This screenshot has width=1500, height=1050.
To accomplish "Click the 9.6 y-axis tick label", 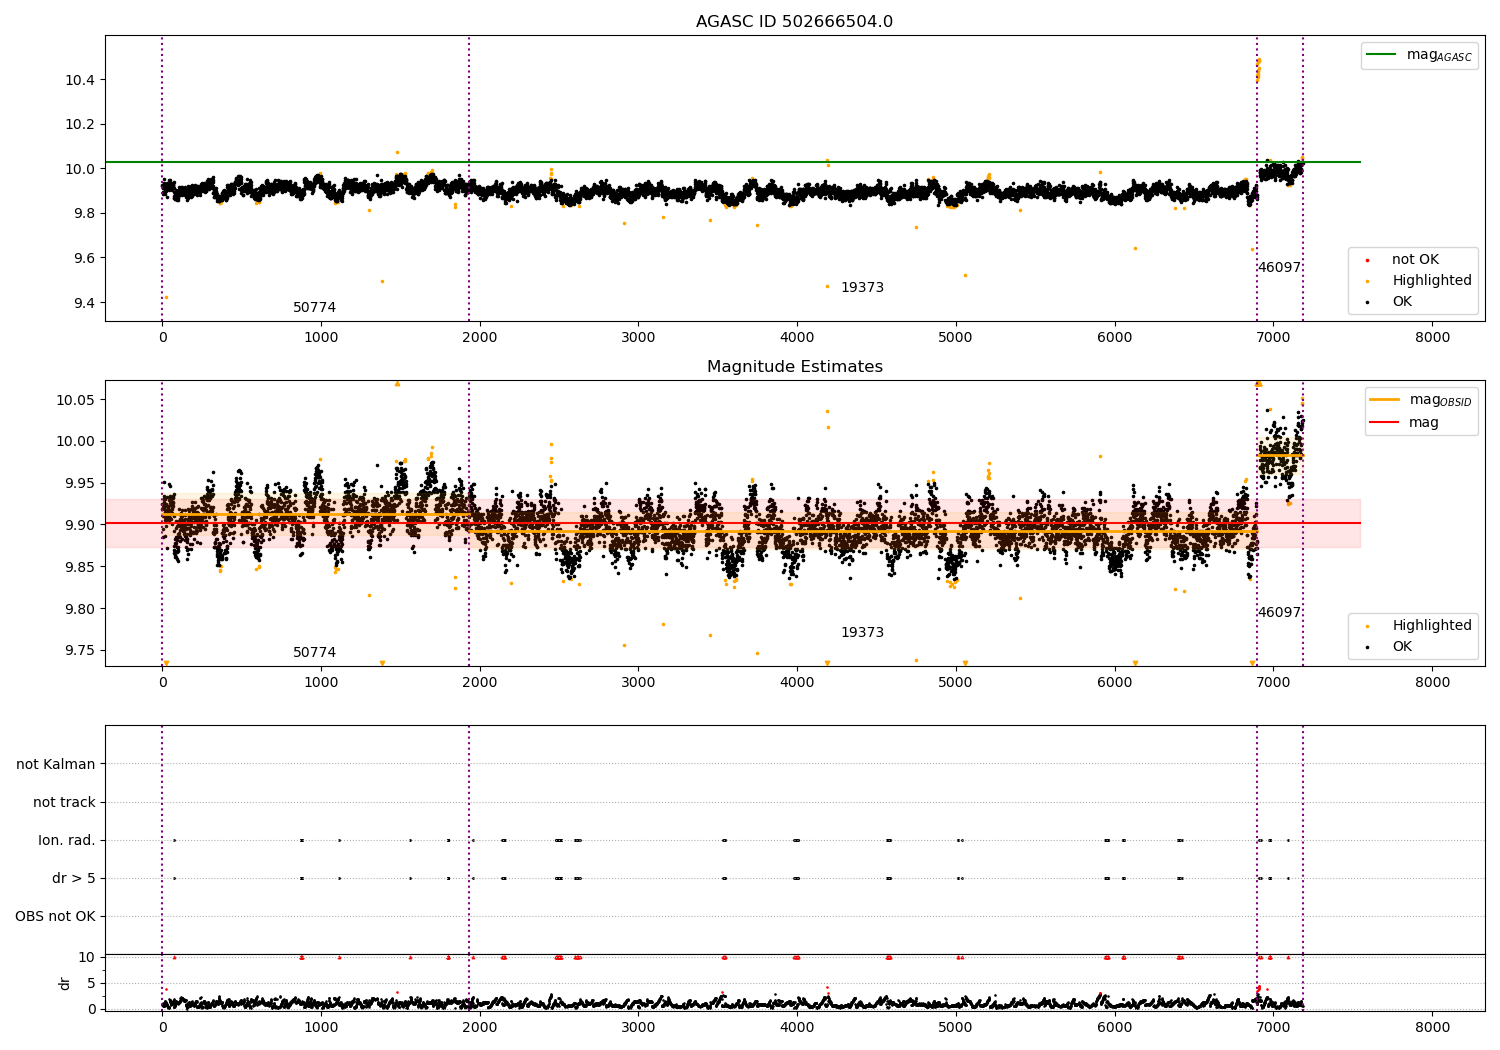I will click(83, 259).
